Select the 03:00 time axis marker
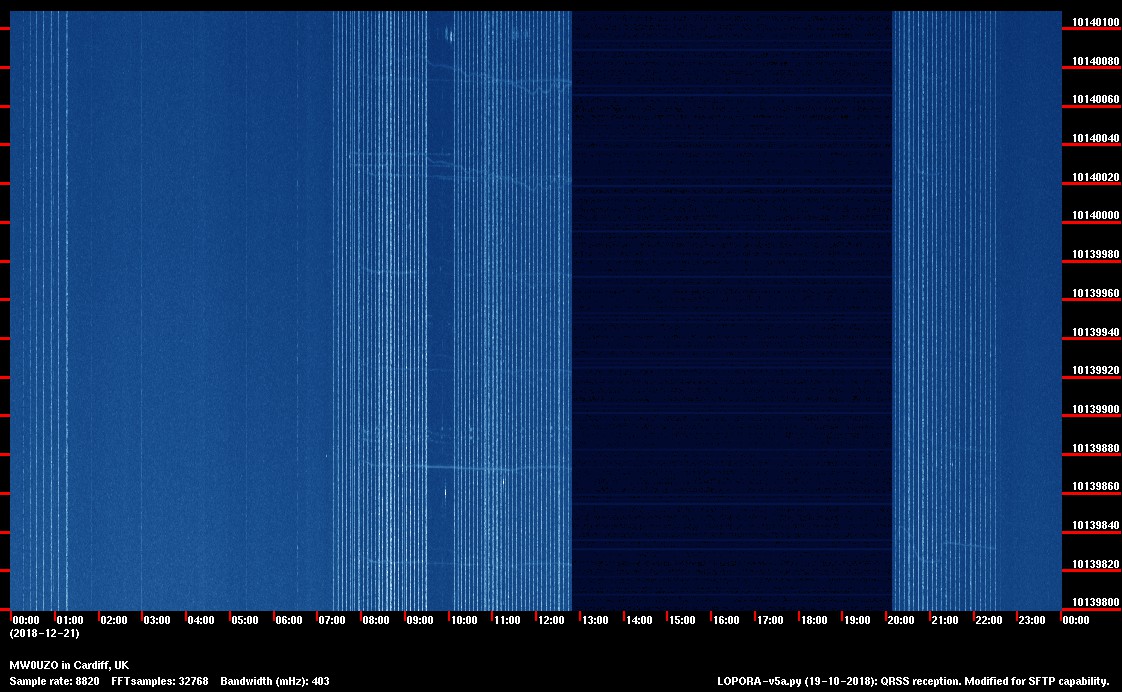Screen dimensions: 1122x692 (157, 621)
